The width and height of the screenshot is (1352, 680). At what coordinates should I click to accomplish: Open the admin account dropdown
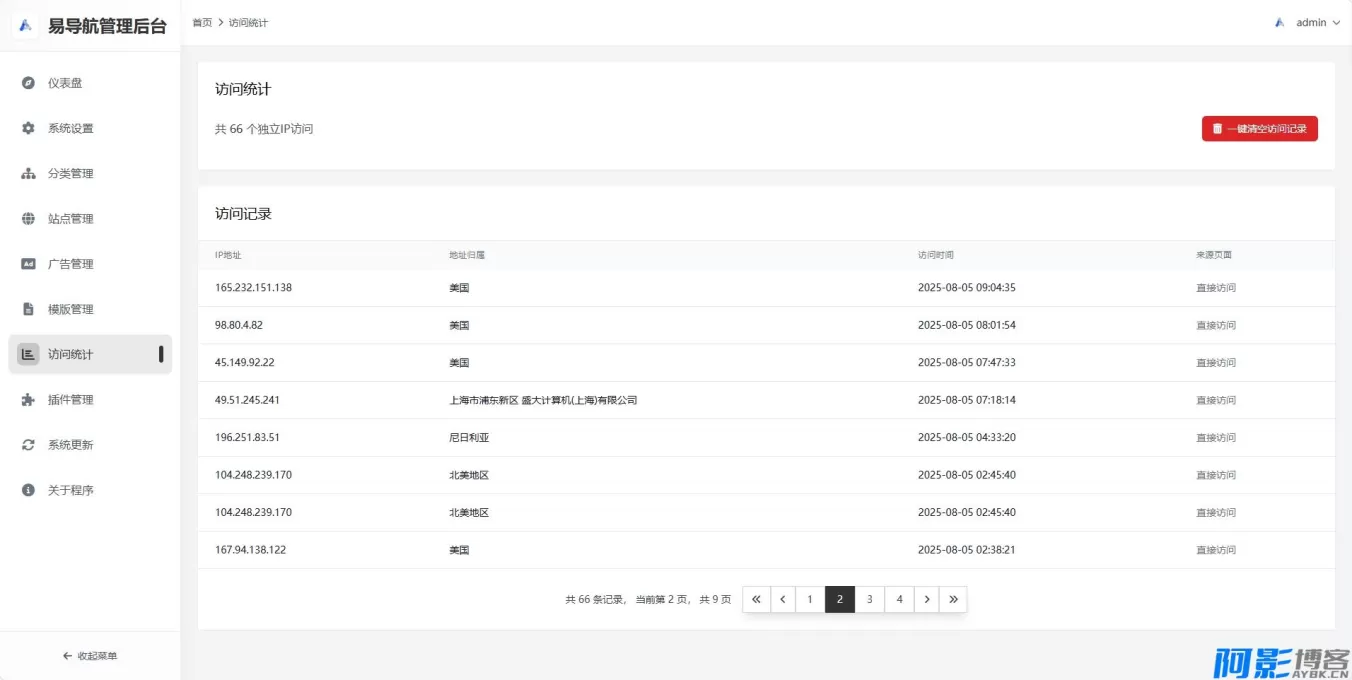tap(1310, 22)
